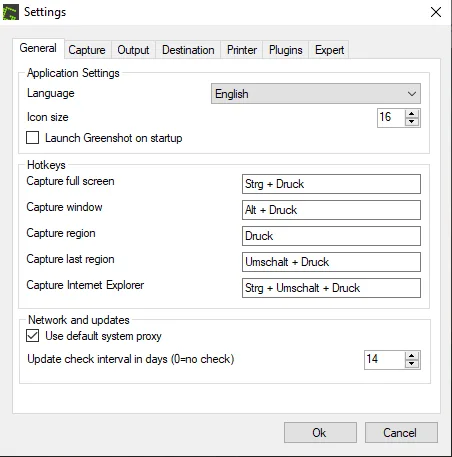Screen dimensions: 452x457
Task: Open the Expert tab
Action: click(x=329, y=50)
